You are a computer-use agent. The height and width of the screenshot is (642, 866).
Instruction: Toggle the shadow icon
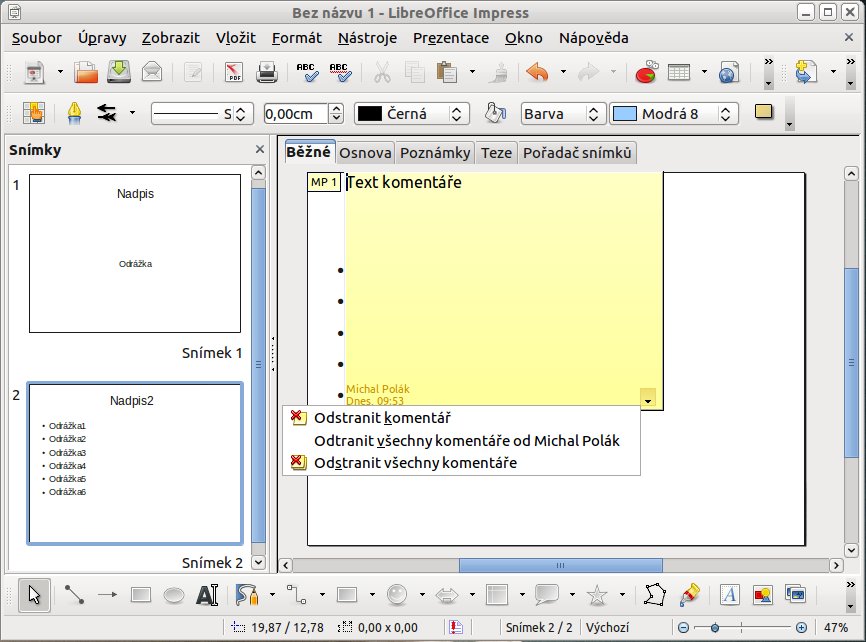coord(764,112)
